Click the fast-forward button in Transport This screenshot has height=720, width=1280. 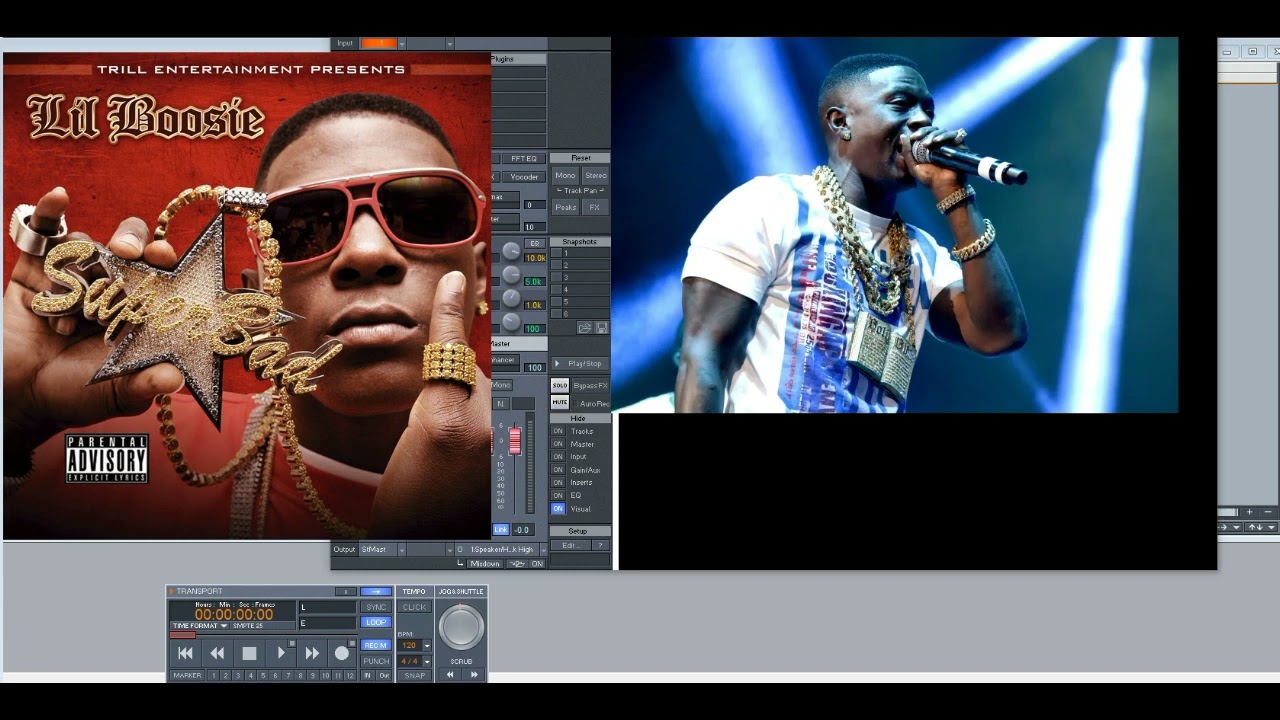pos(312,653)
